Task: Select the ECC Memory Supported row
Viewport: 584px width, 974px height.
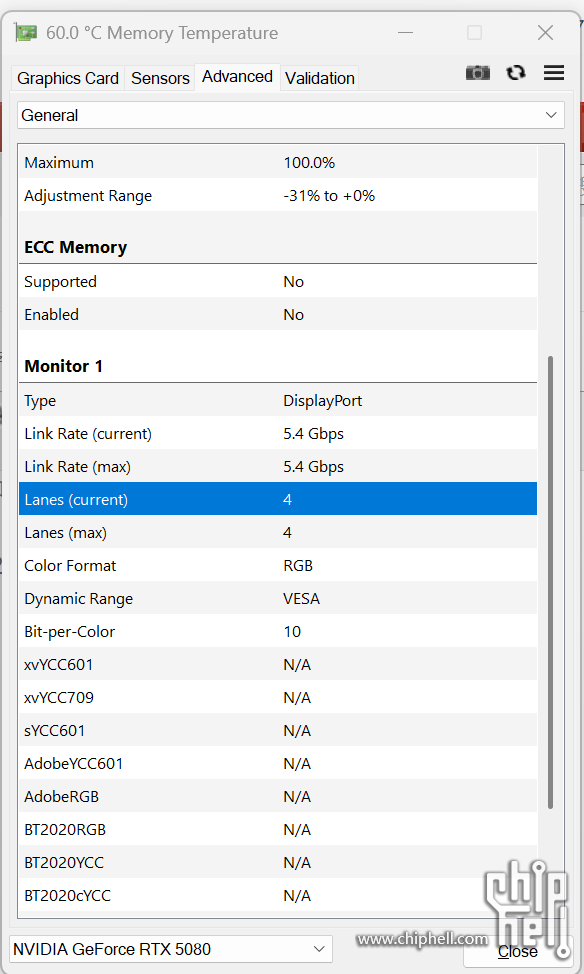Action: click(x=278, y=282)
